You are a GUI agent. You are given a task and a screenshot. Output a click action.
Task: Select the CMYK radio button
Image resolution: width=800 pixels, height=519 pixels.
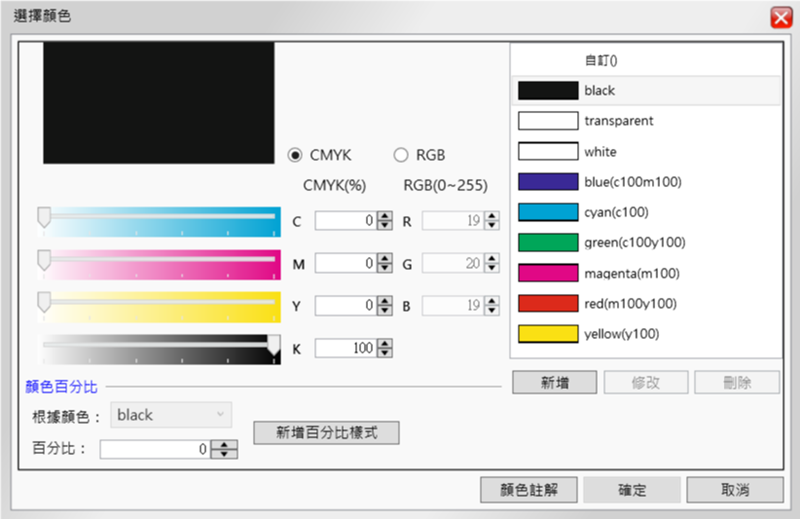point(295,155)
